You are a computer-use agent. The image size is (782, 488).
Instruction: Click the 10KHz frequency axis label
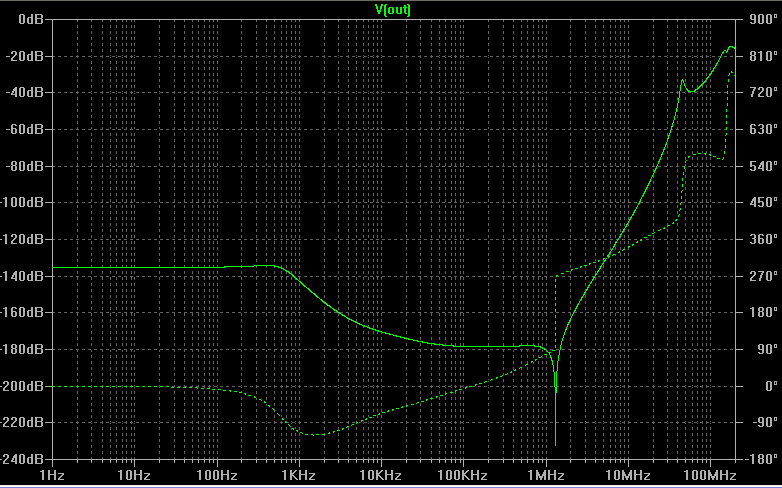click(x=381, y=476)
